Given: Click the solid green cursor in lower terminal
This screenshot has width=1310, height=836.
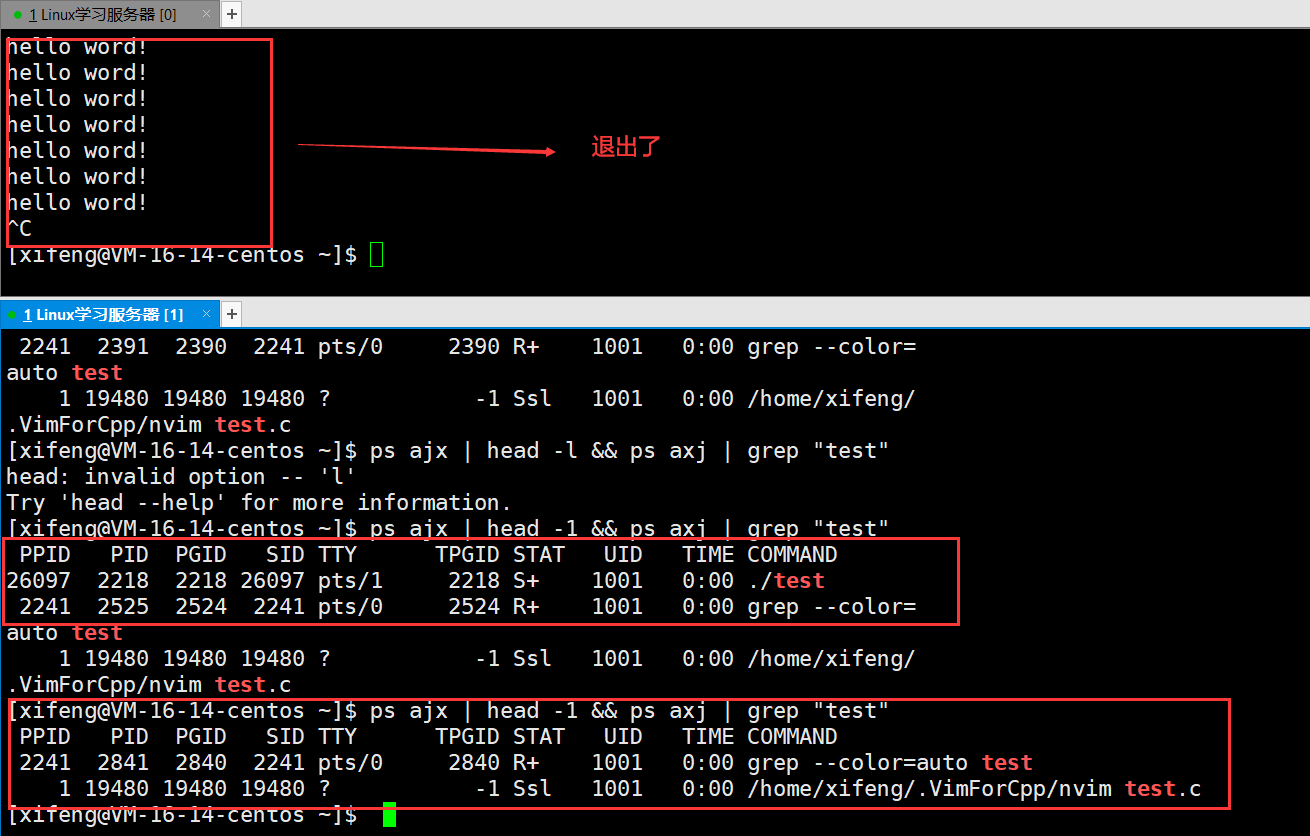Looking at the screenshot, I should [389, 815].
